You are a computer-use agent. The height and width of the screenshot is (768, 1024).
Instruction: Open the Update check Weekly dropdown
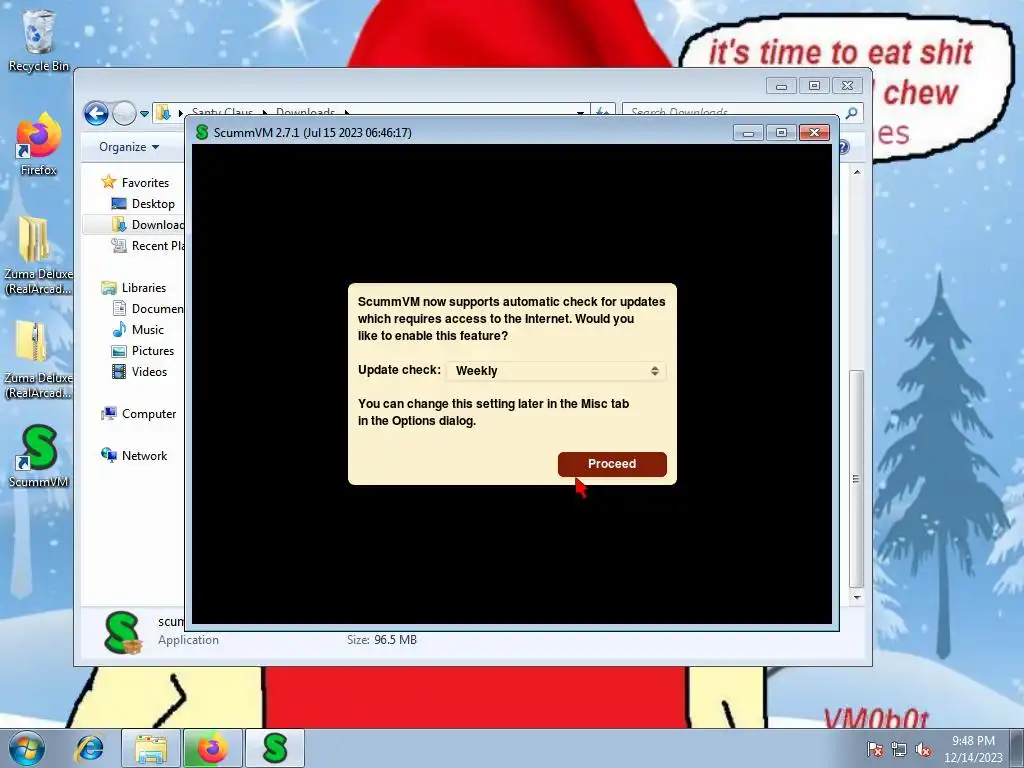(x=556, y=371)
